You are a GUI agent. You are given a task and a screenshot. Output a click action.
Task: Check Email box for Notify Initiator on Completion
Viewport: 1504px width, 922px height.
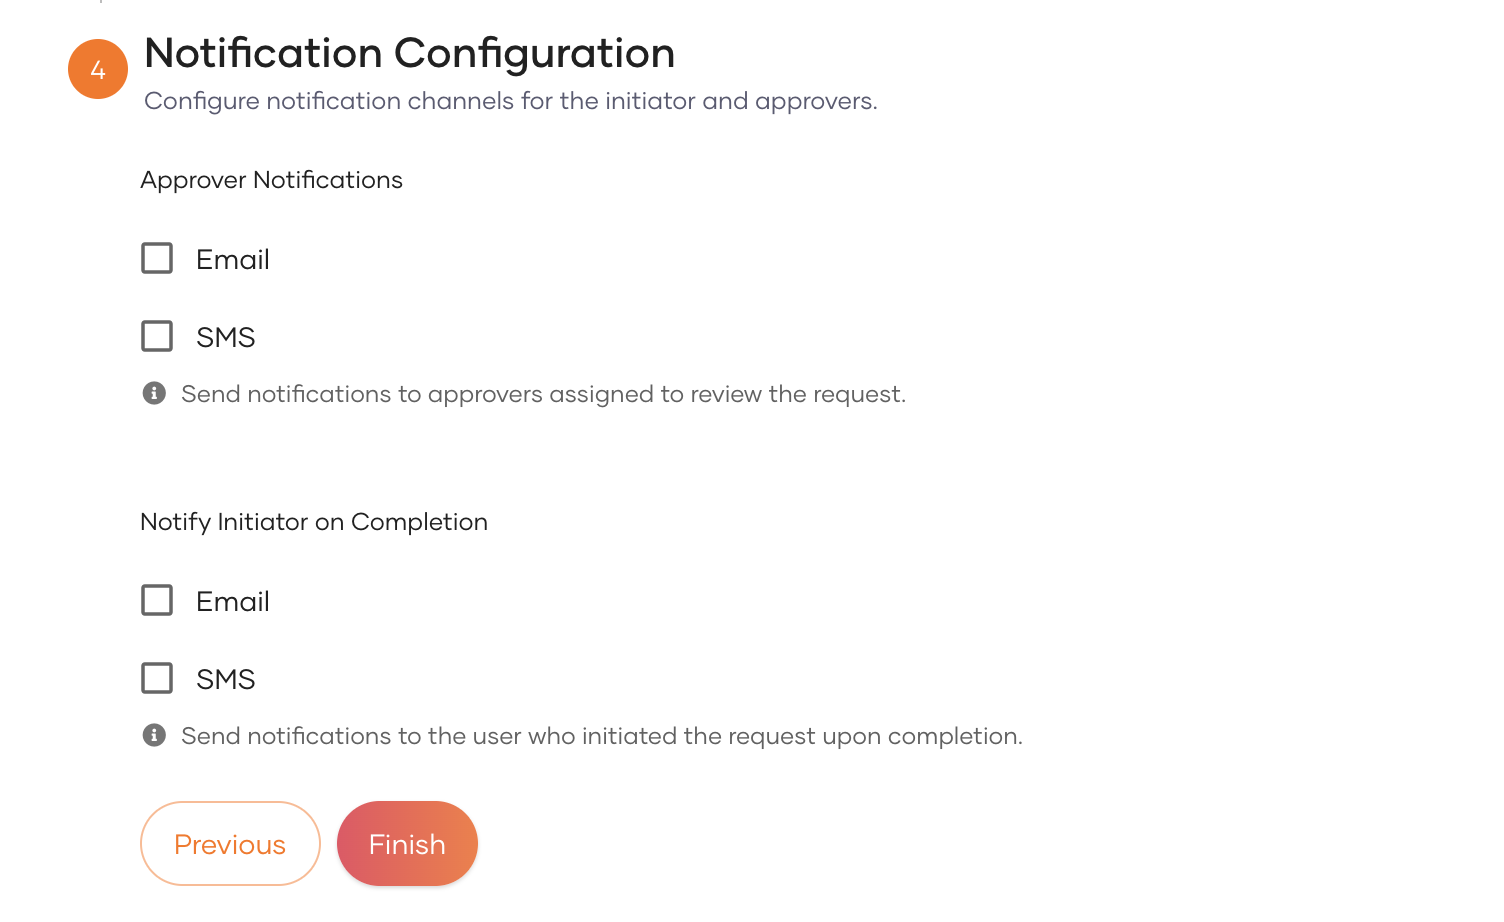[x=157, y=600]
